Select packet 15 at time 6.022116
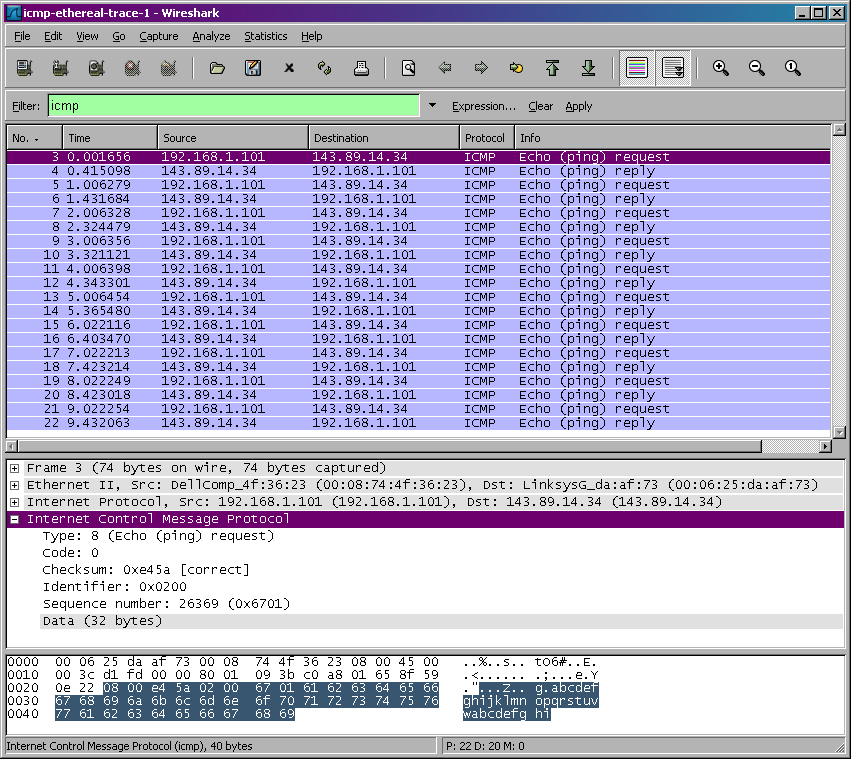 [x=418, y=325]
